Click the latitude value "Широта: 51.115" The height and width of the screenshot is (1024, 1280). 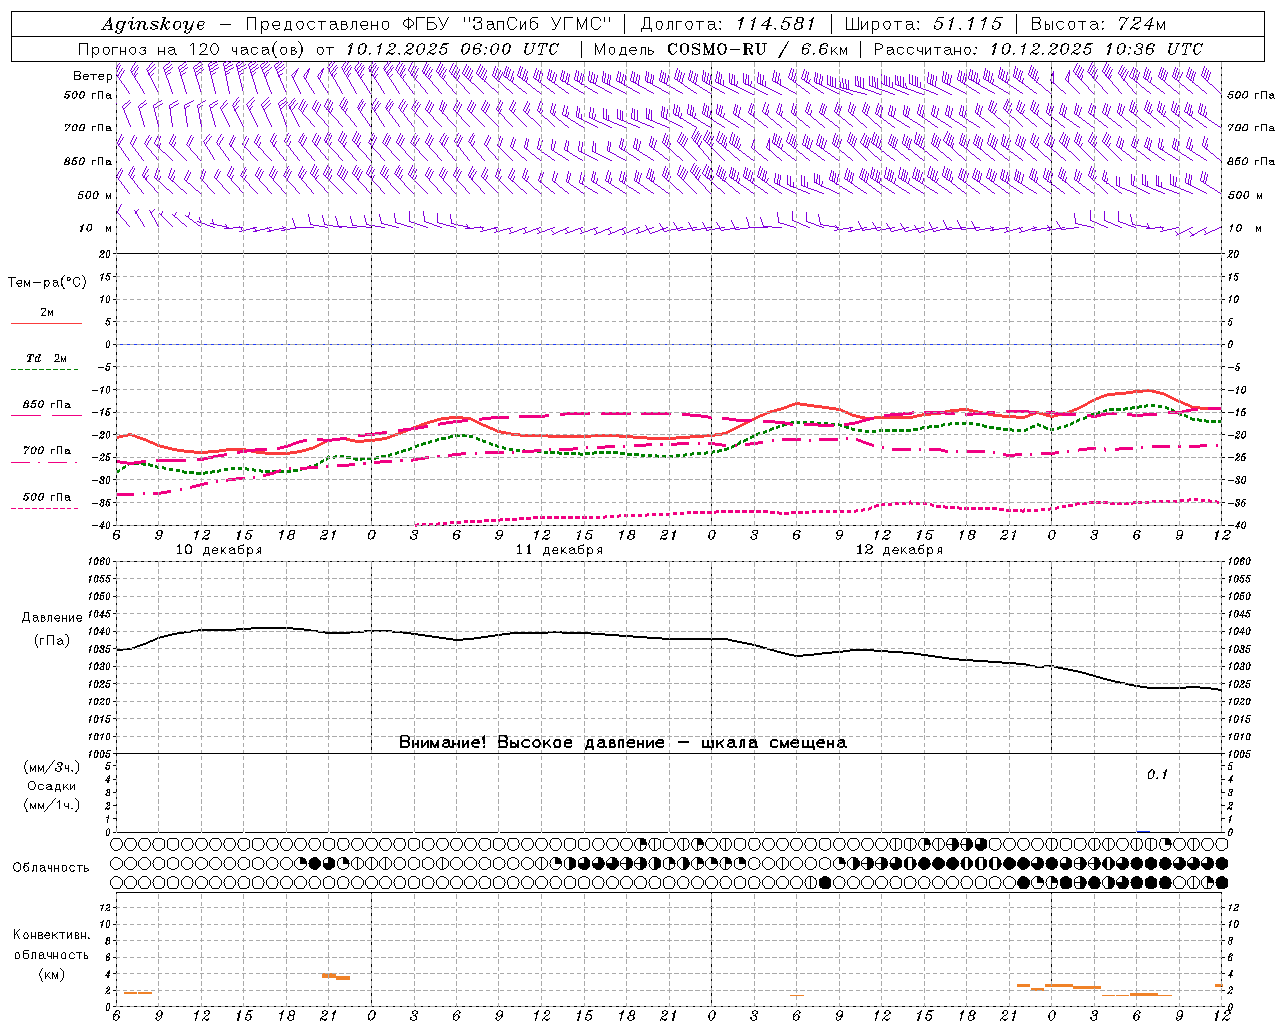click(923, 24)
